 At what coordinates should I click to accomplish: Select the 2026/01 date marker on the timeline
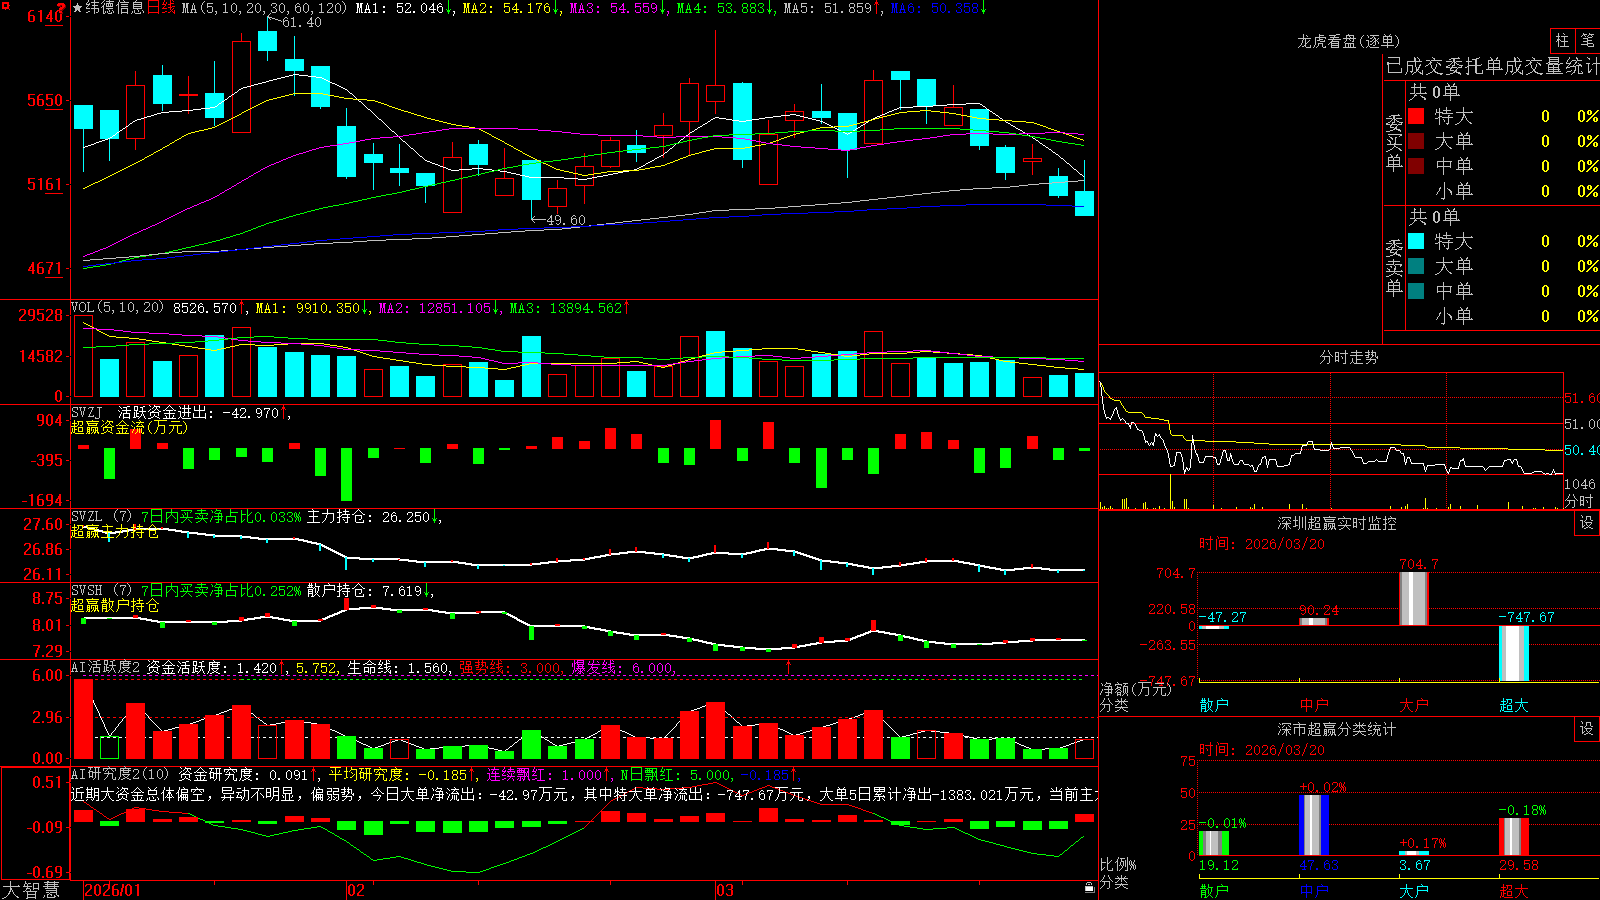tap(113, 890)
